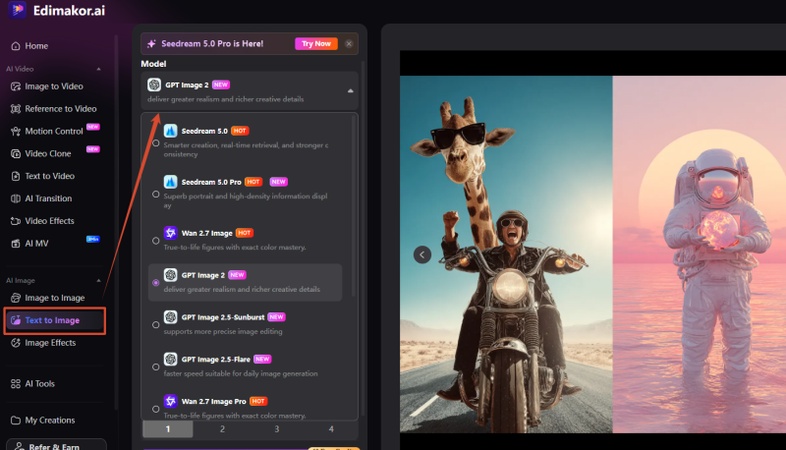Go to previous image with left arrow
Viewport: 786px width, 450px height.
coord(422,255)
